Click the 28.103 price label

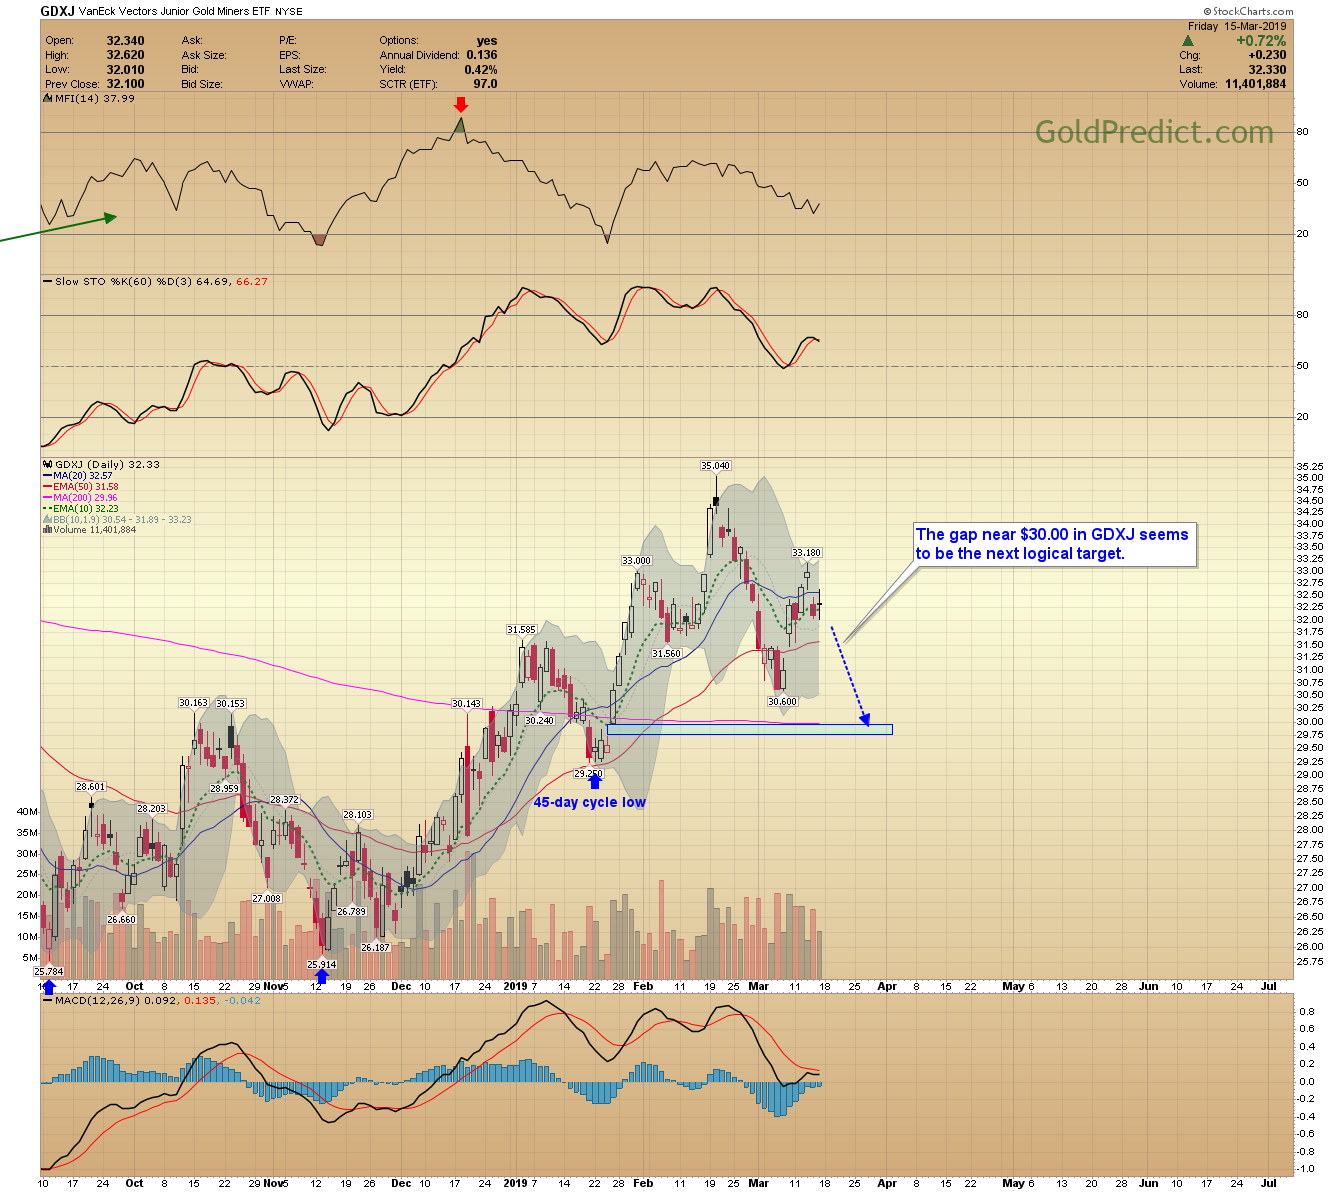click(x=357, y=815)
